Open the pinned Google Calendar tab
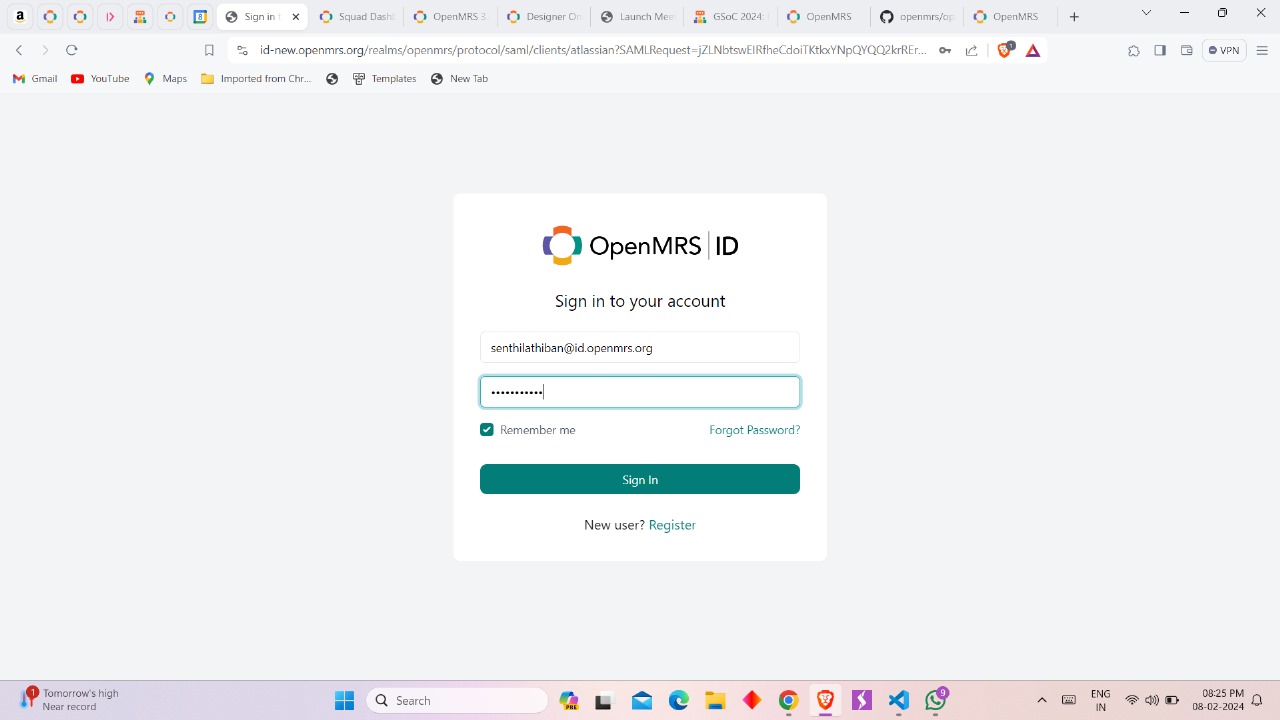The width and height of the screenshot is (1280, 720). (x=200, y=16)
